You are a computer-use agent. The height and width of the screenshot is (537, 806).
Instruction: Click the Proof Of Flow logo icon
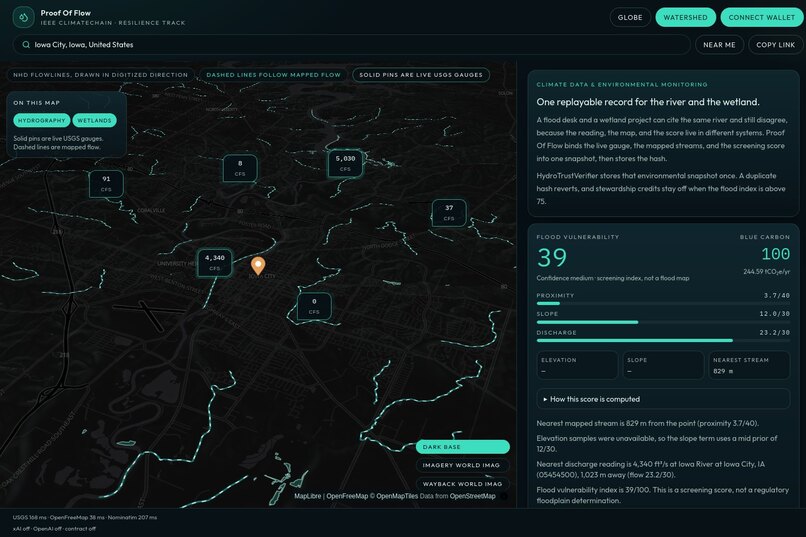point(23,17)
